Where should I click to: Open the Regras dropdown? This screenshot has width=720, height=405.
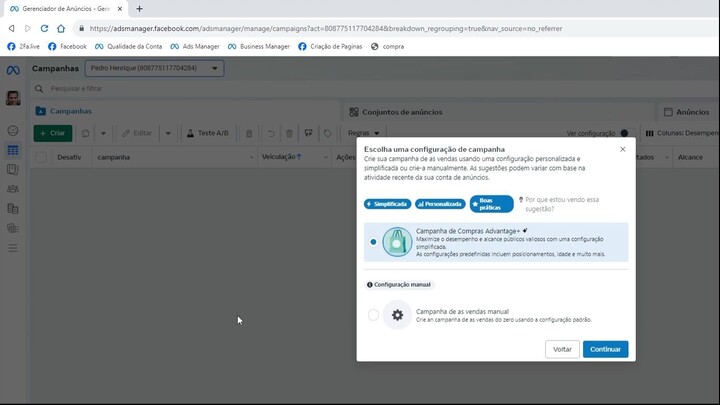click(364, 133)
